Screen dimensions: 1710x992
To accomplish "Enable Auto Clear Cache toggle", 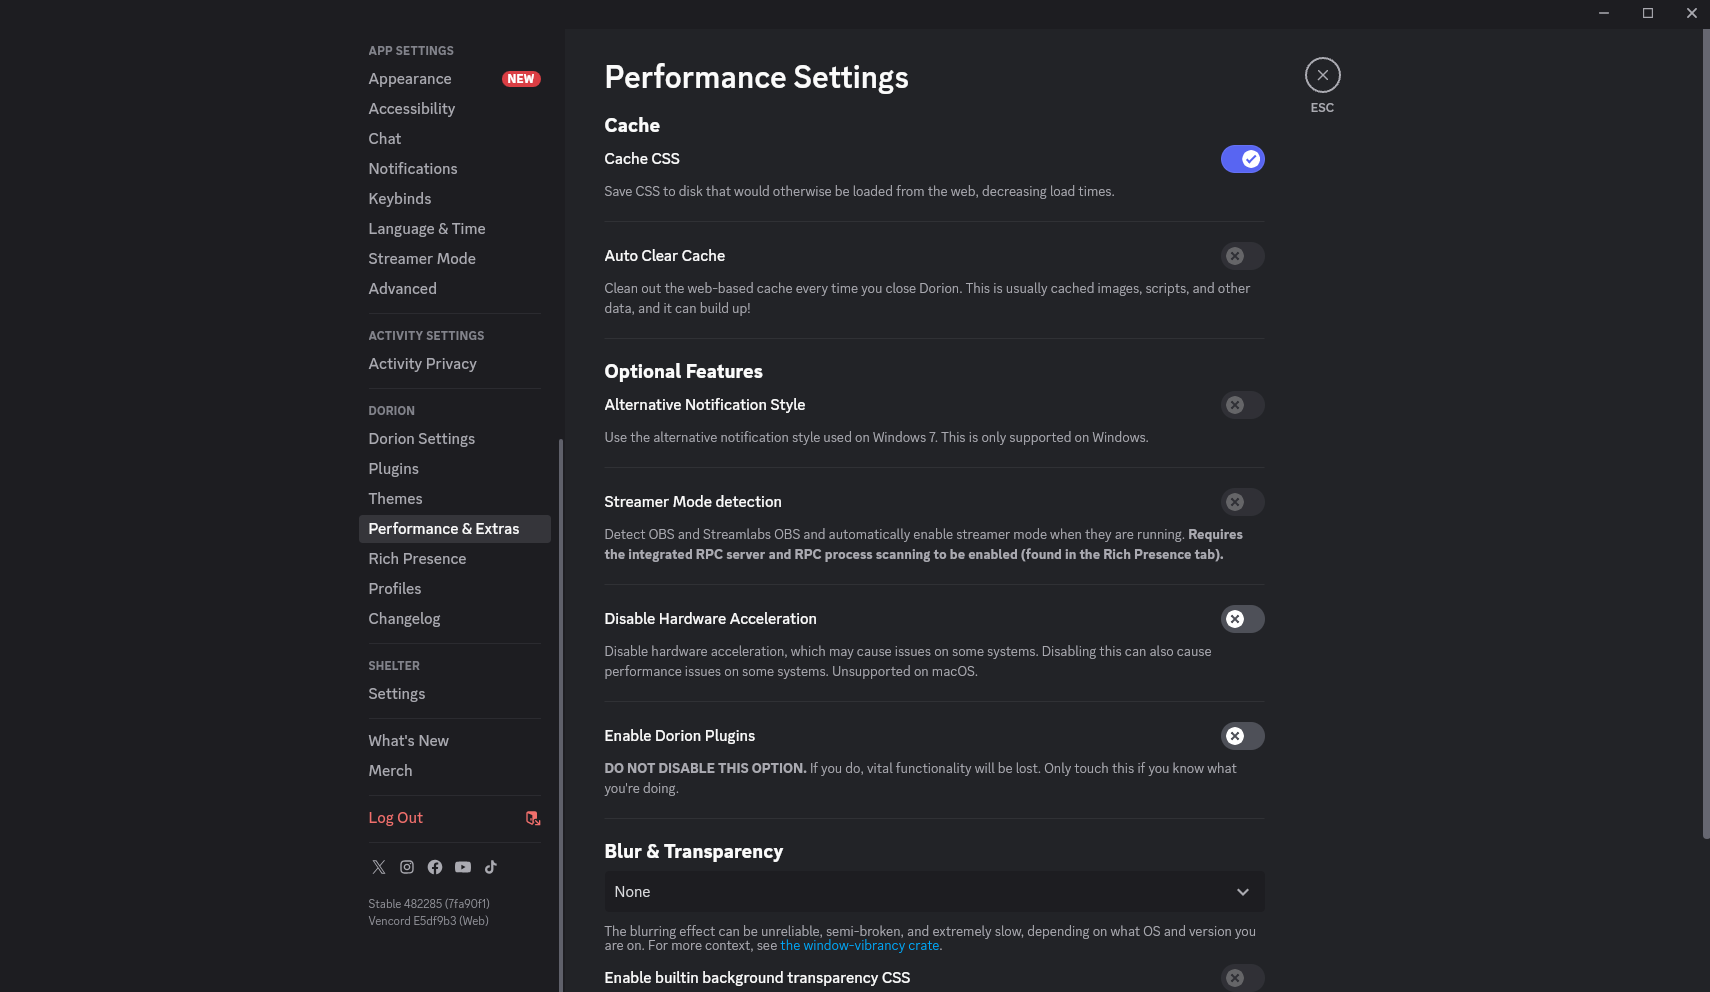I will click(x=1242, y=256).
